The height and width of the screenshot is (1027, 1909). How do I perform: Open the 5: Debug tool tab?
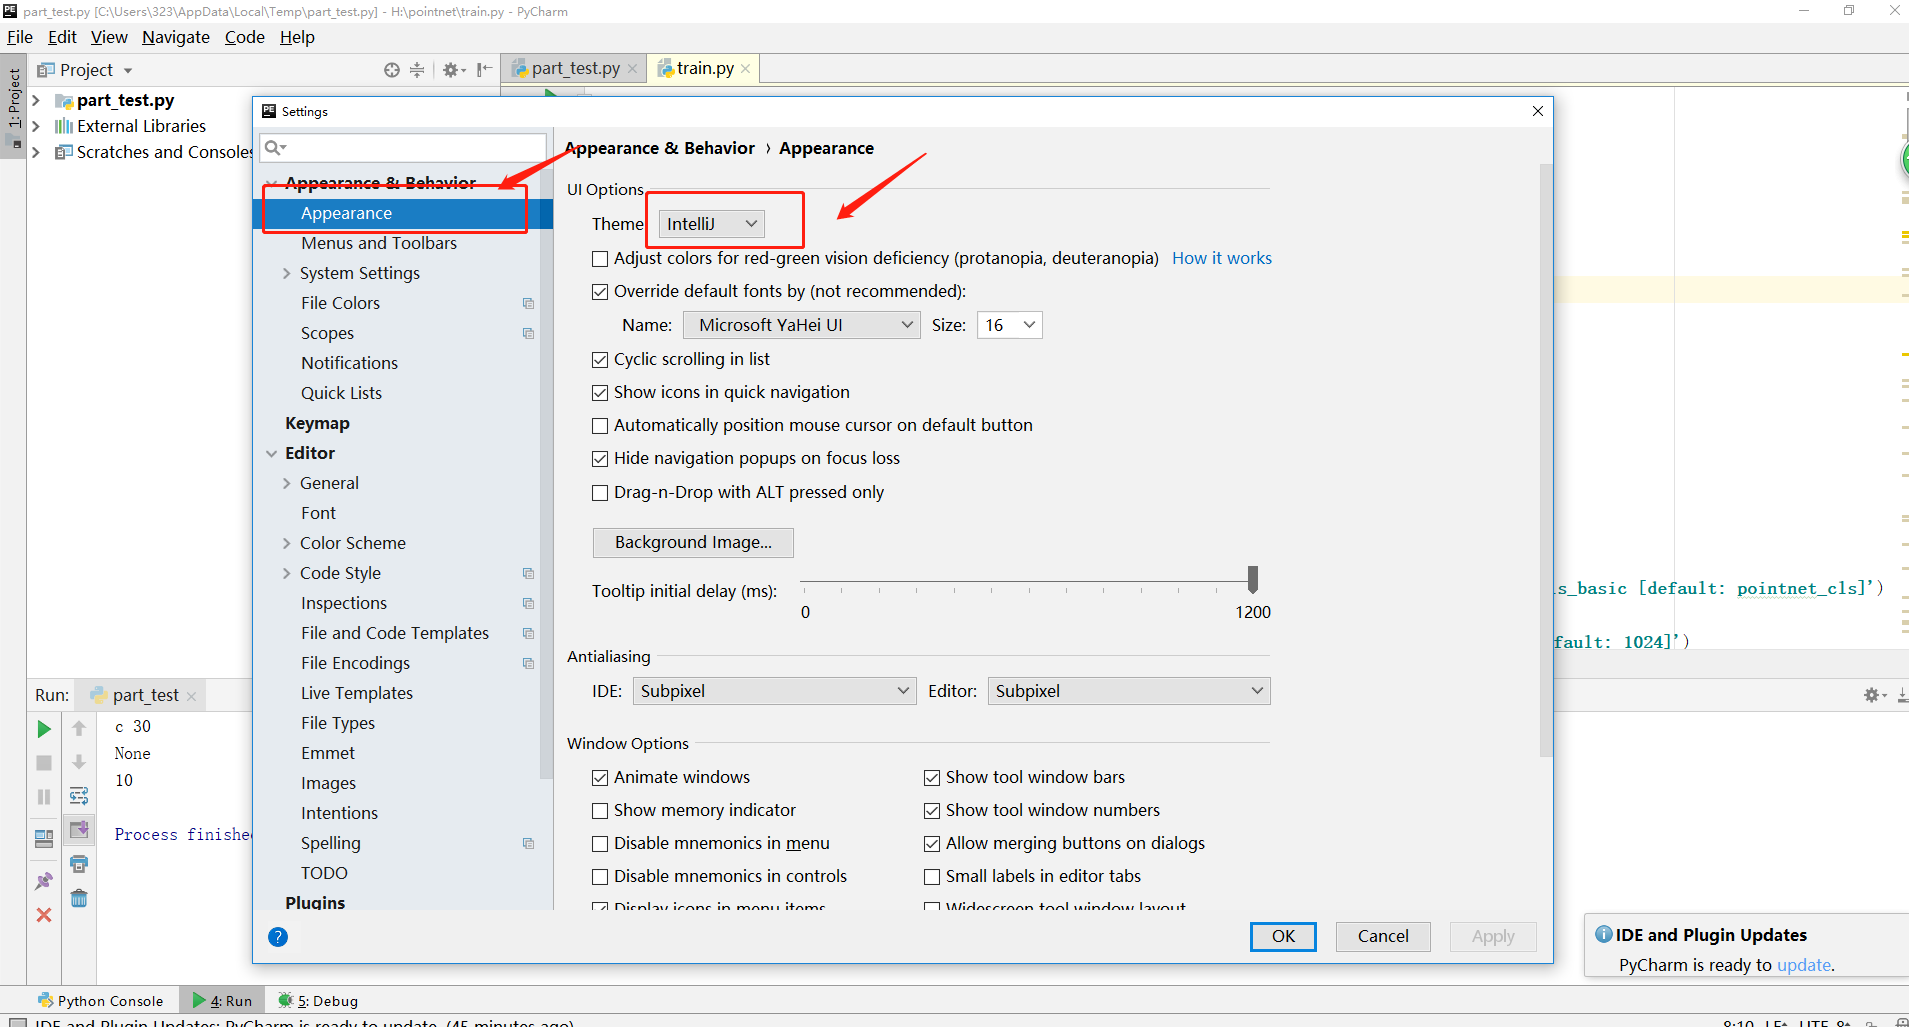point(318,1000)
